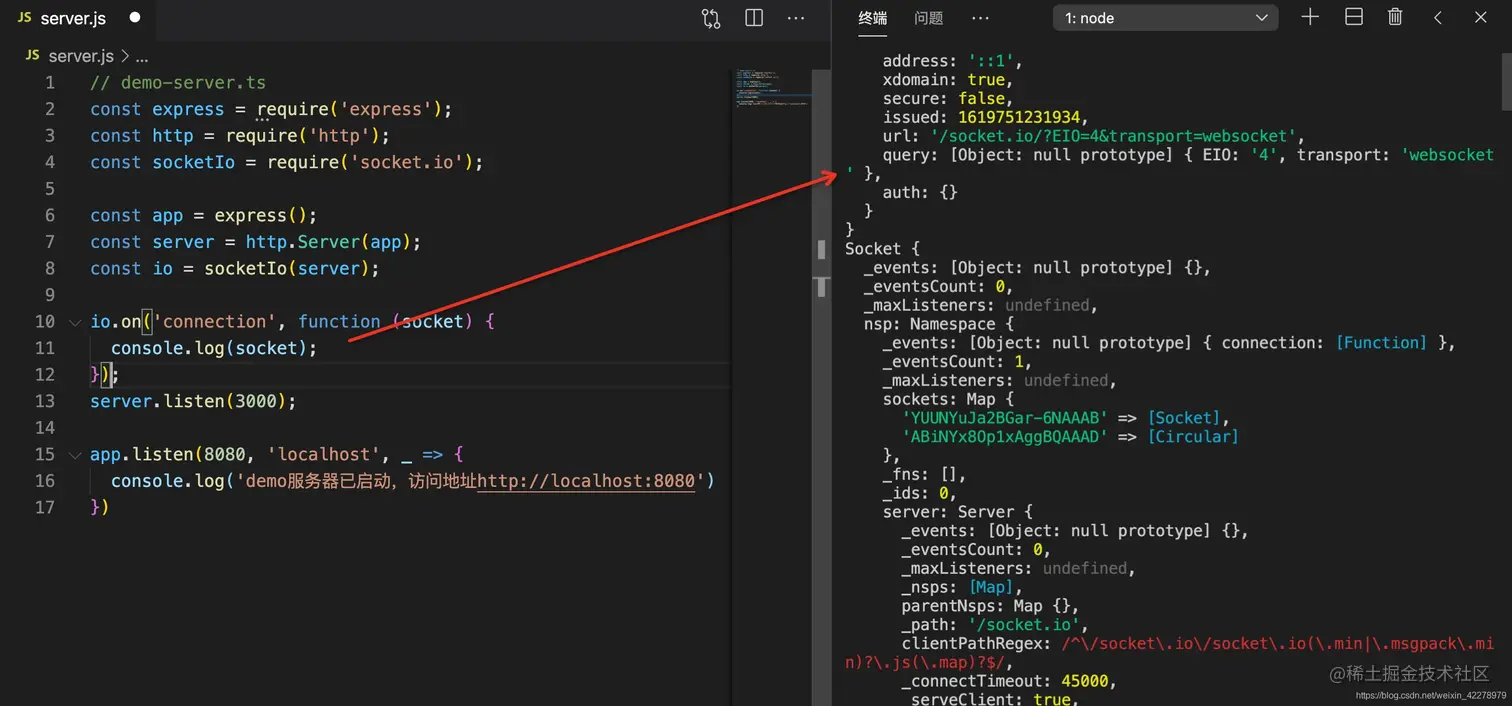The width and height of the screenshot is (1512, 706).
Task: Open the editor more actions menu
Action: [x=796, y=18]
